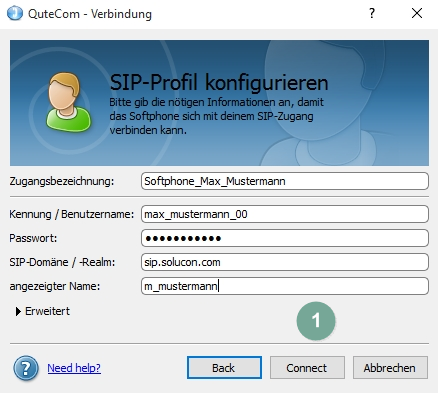Click the angezeigter Name field containing m_mustermann

(285, 286)
